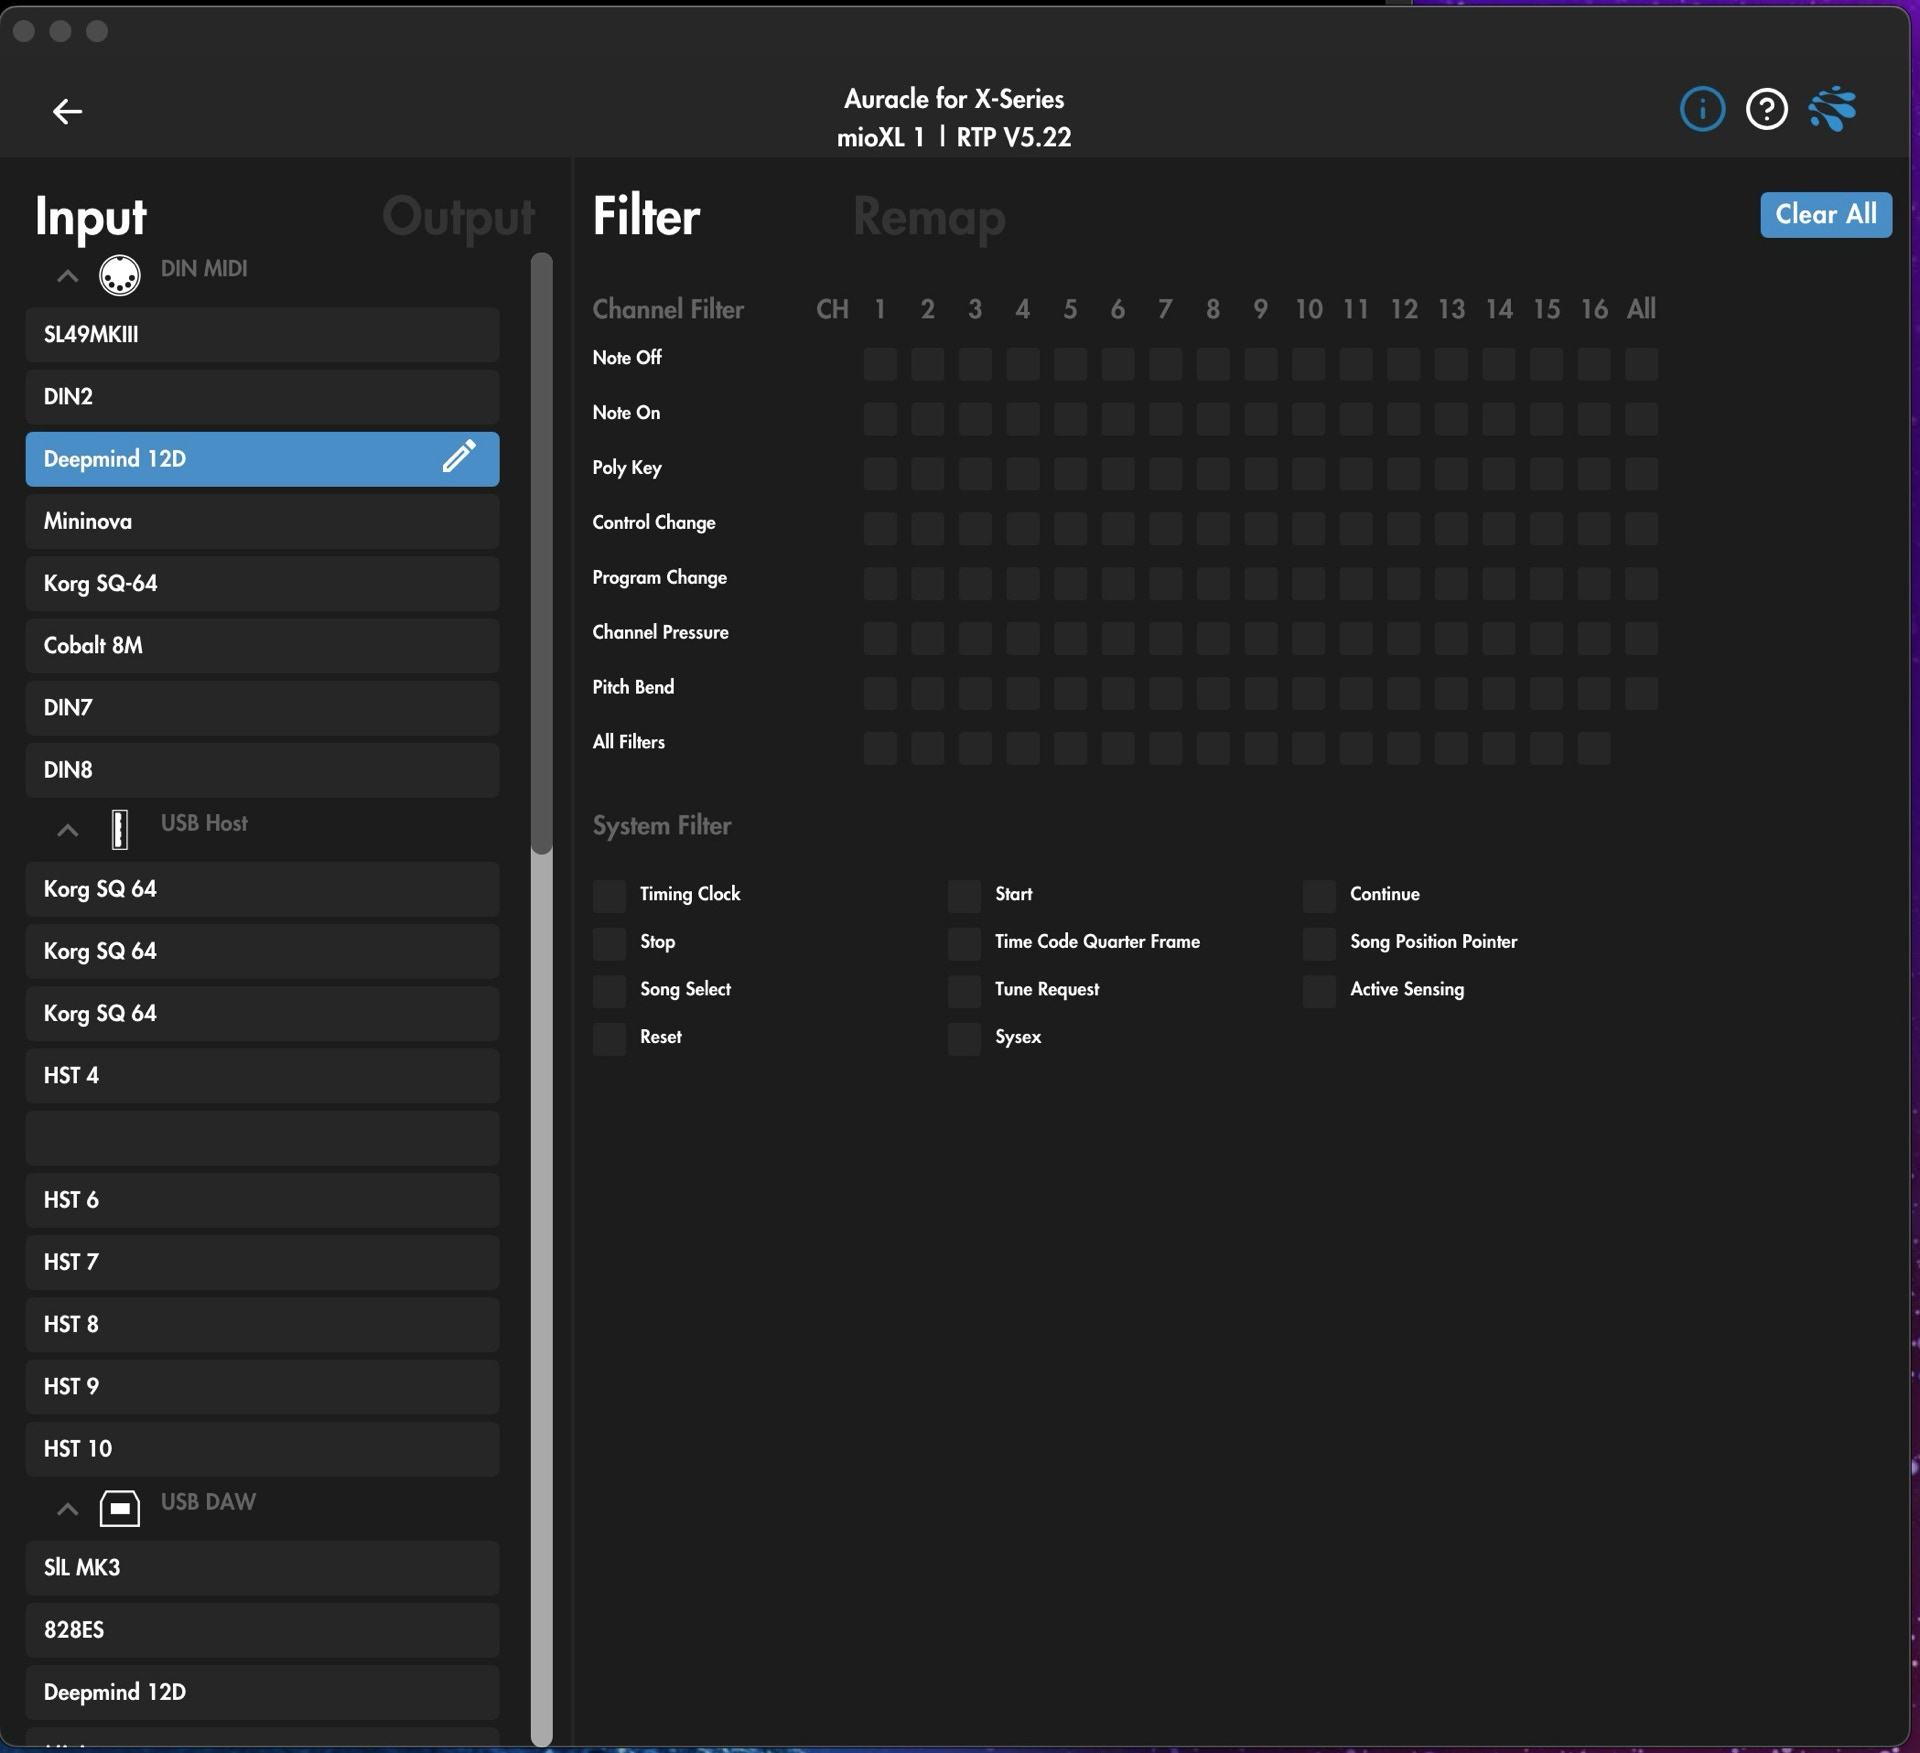Image resolution: width=1920 pixels, height=1753 pixels.
Task: Select the Deepmind 12D USB DAW port
Action: [x=262, y=1692]
